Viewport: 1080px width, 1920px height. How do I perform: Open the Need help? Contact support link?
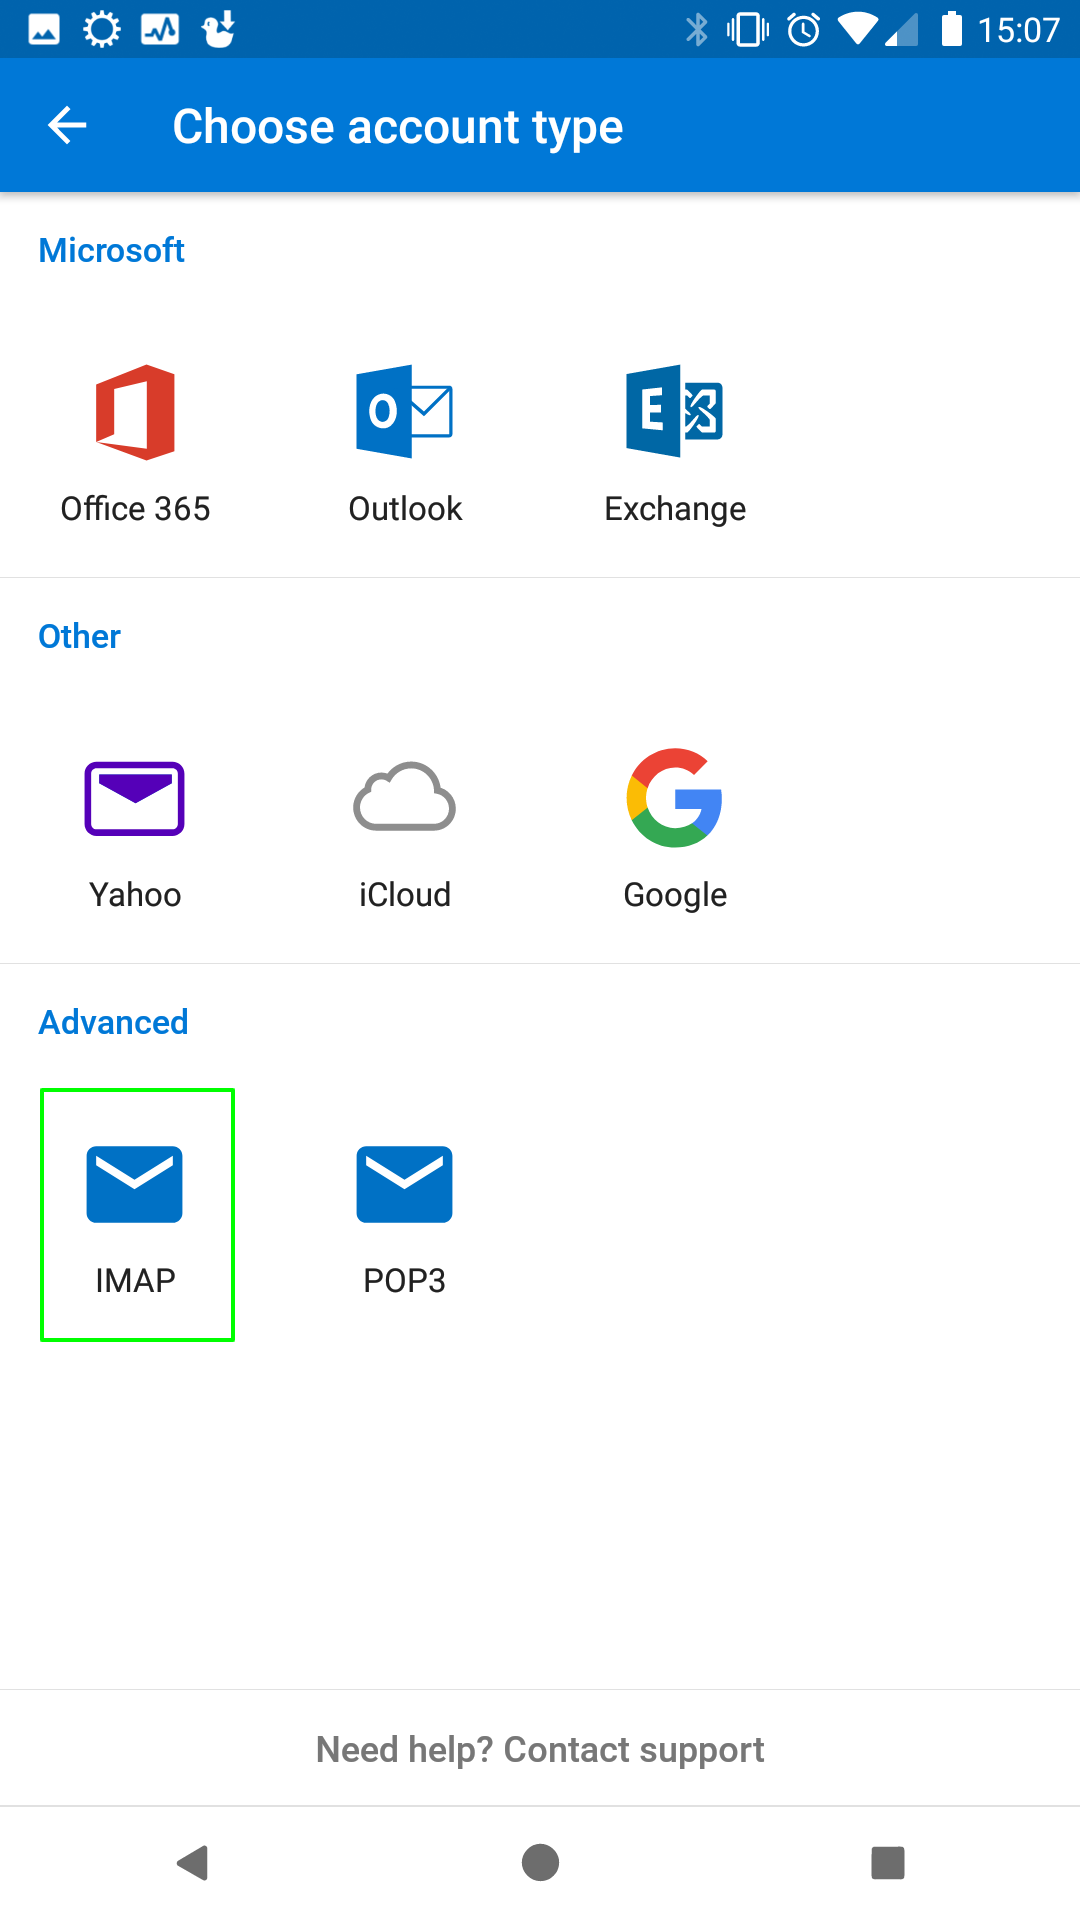(x=540, y=1749)
